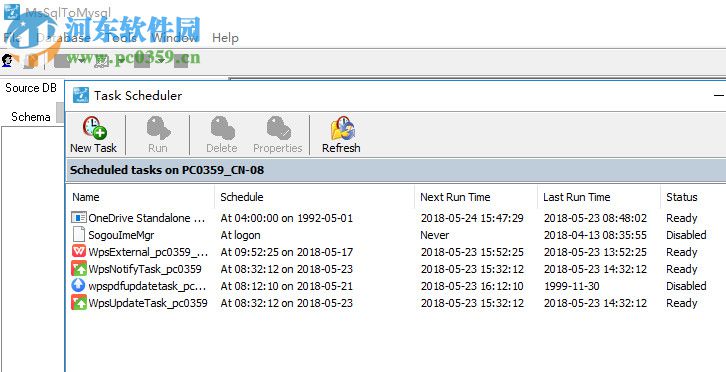Screen dimensions: 726x372
Task: Click last run time '2018-05-23 13:52:25'
Action: coord(595,252)
